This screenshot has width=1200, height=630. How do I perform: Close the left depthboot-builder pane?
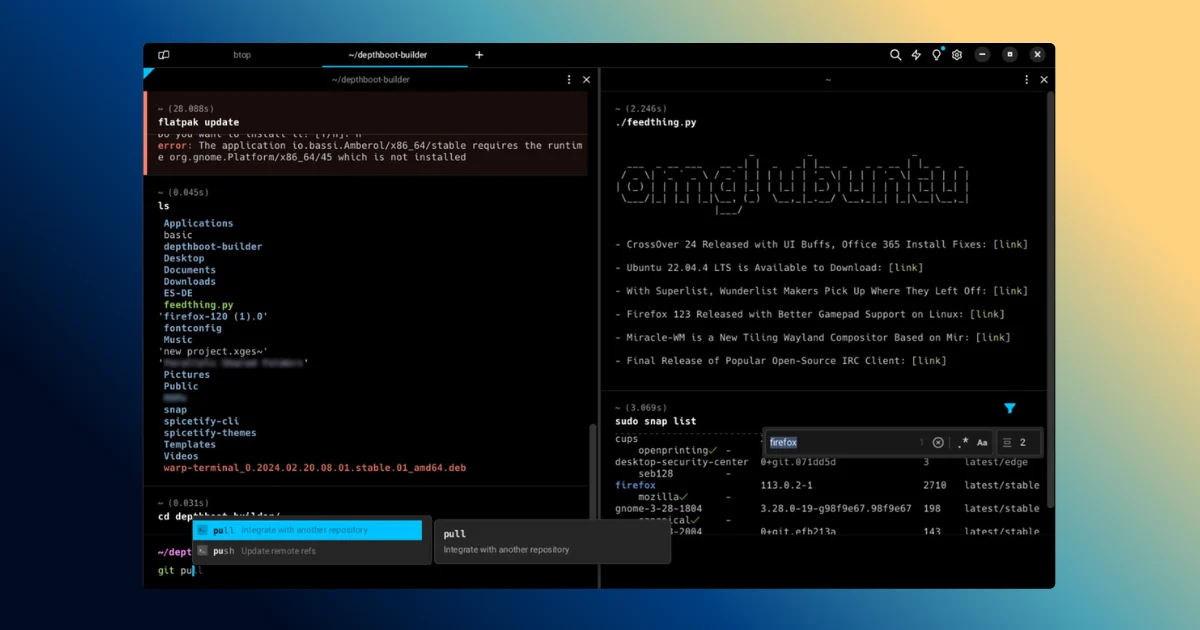587,80
